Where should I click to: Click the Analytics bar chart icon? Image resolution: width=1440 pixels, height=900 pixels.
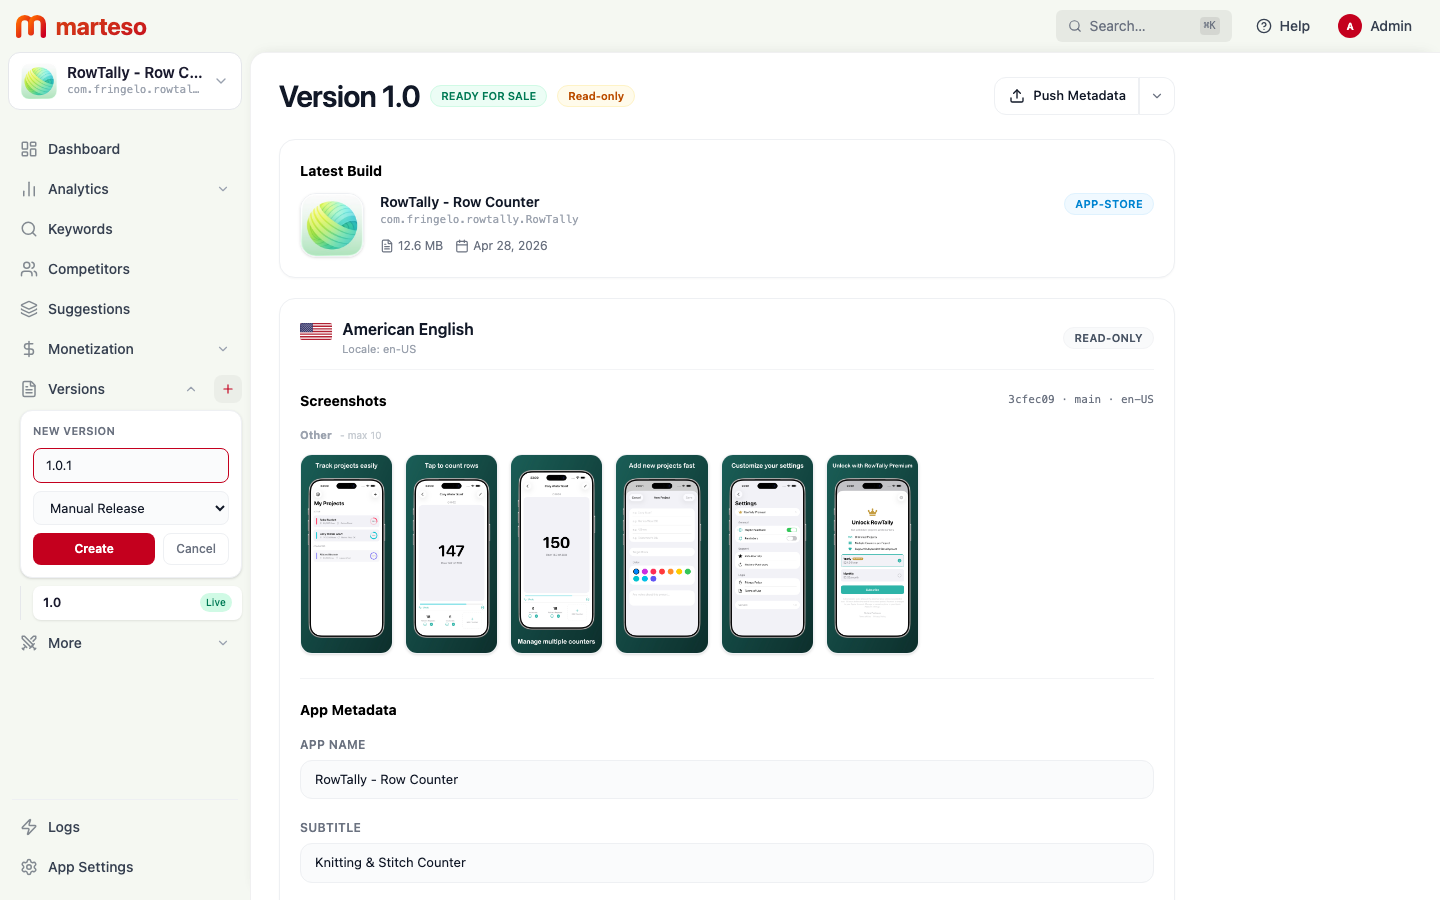tap(29, 189)
